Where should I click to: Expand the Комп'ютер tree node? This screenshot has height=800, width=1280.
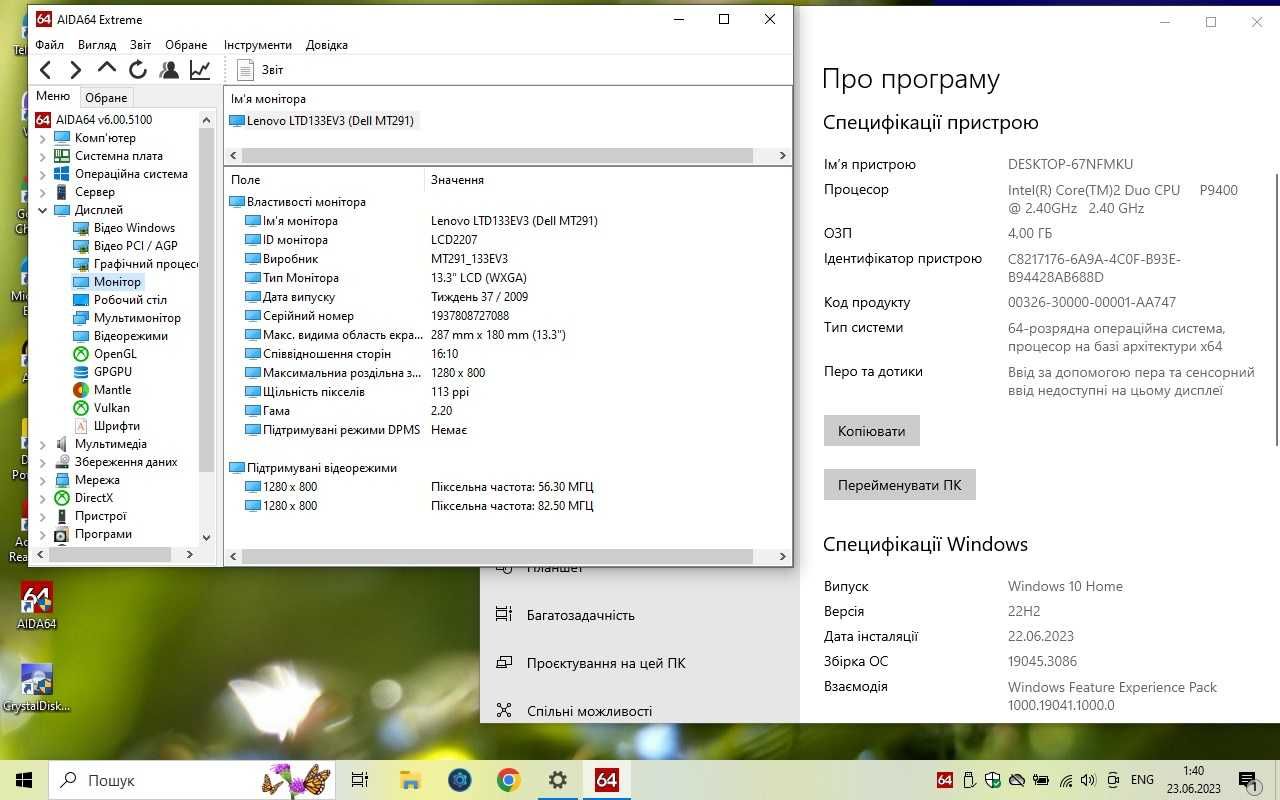tap(43, 138)
